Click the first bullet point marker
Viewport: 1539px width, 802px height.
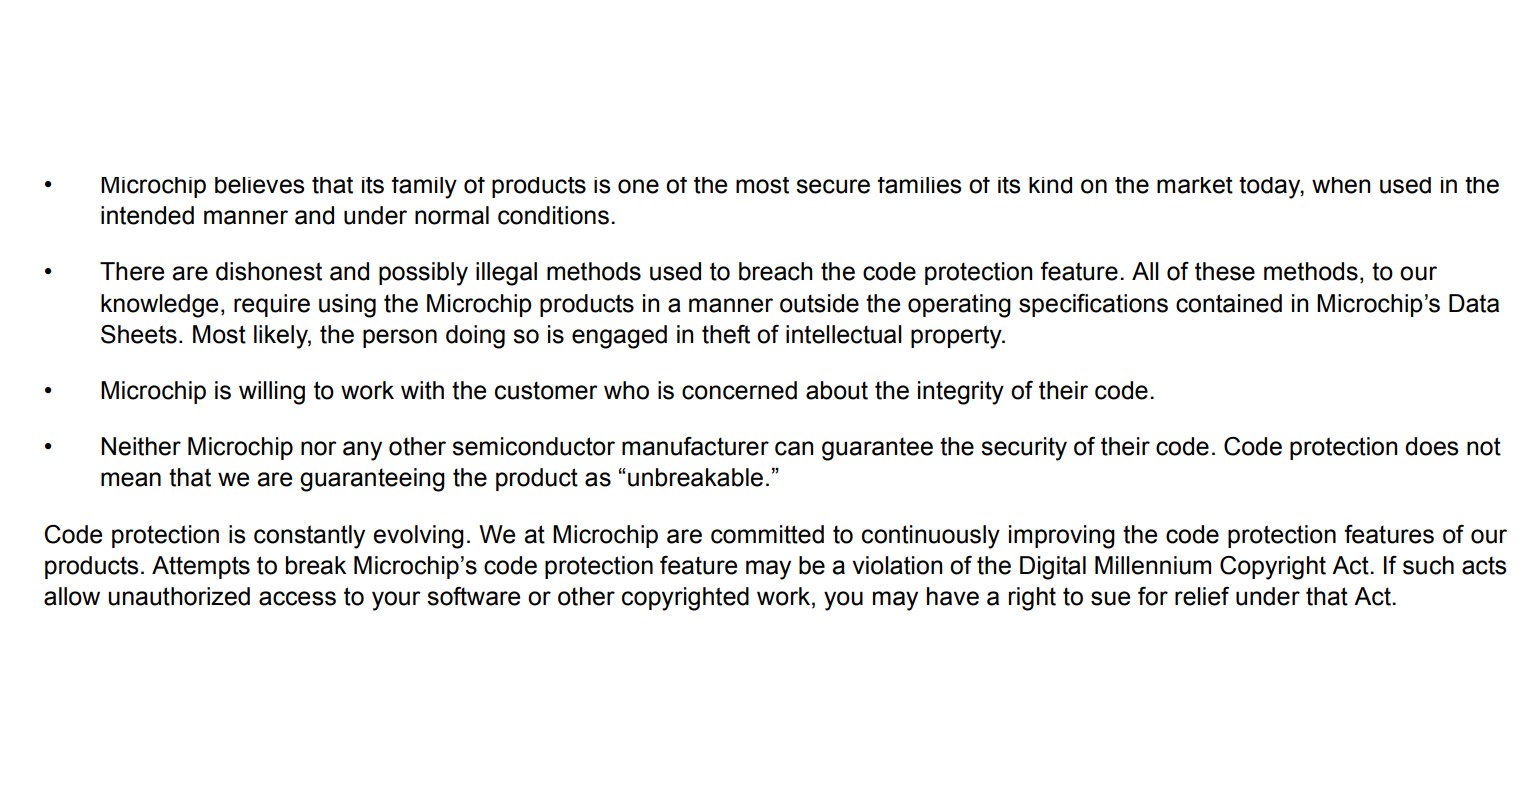click(x=47, y=185)
